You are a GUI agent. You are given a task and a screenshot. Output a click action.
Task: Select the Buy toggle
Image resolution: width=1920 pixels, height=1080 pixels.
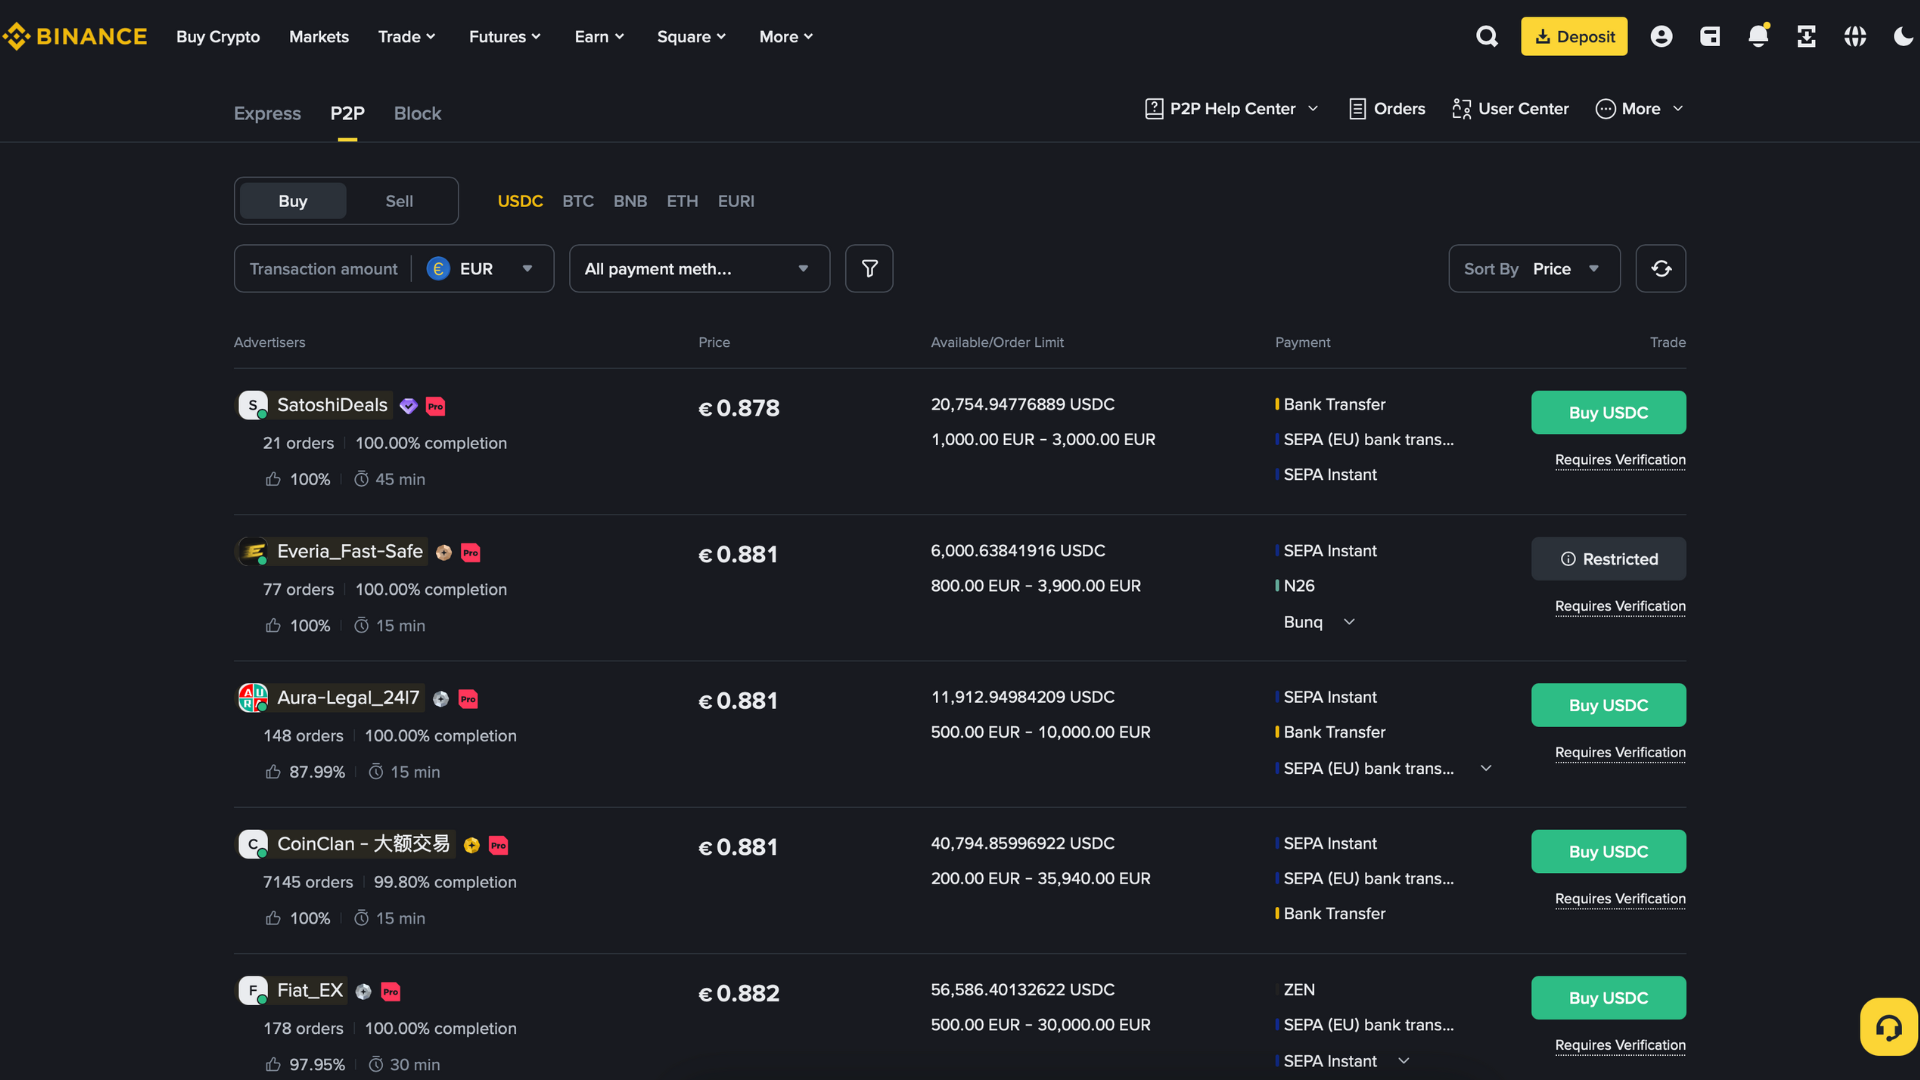[292, 200]
